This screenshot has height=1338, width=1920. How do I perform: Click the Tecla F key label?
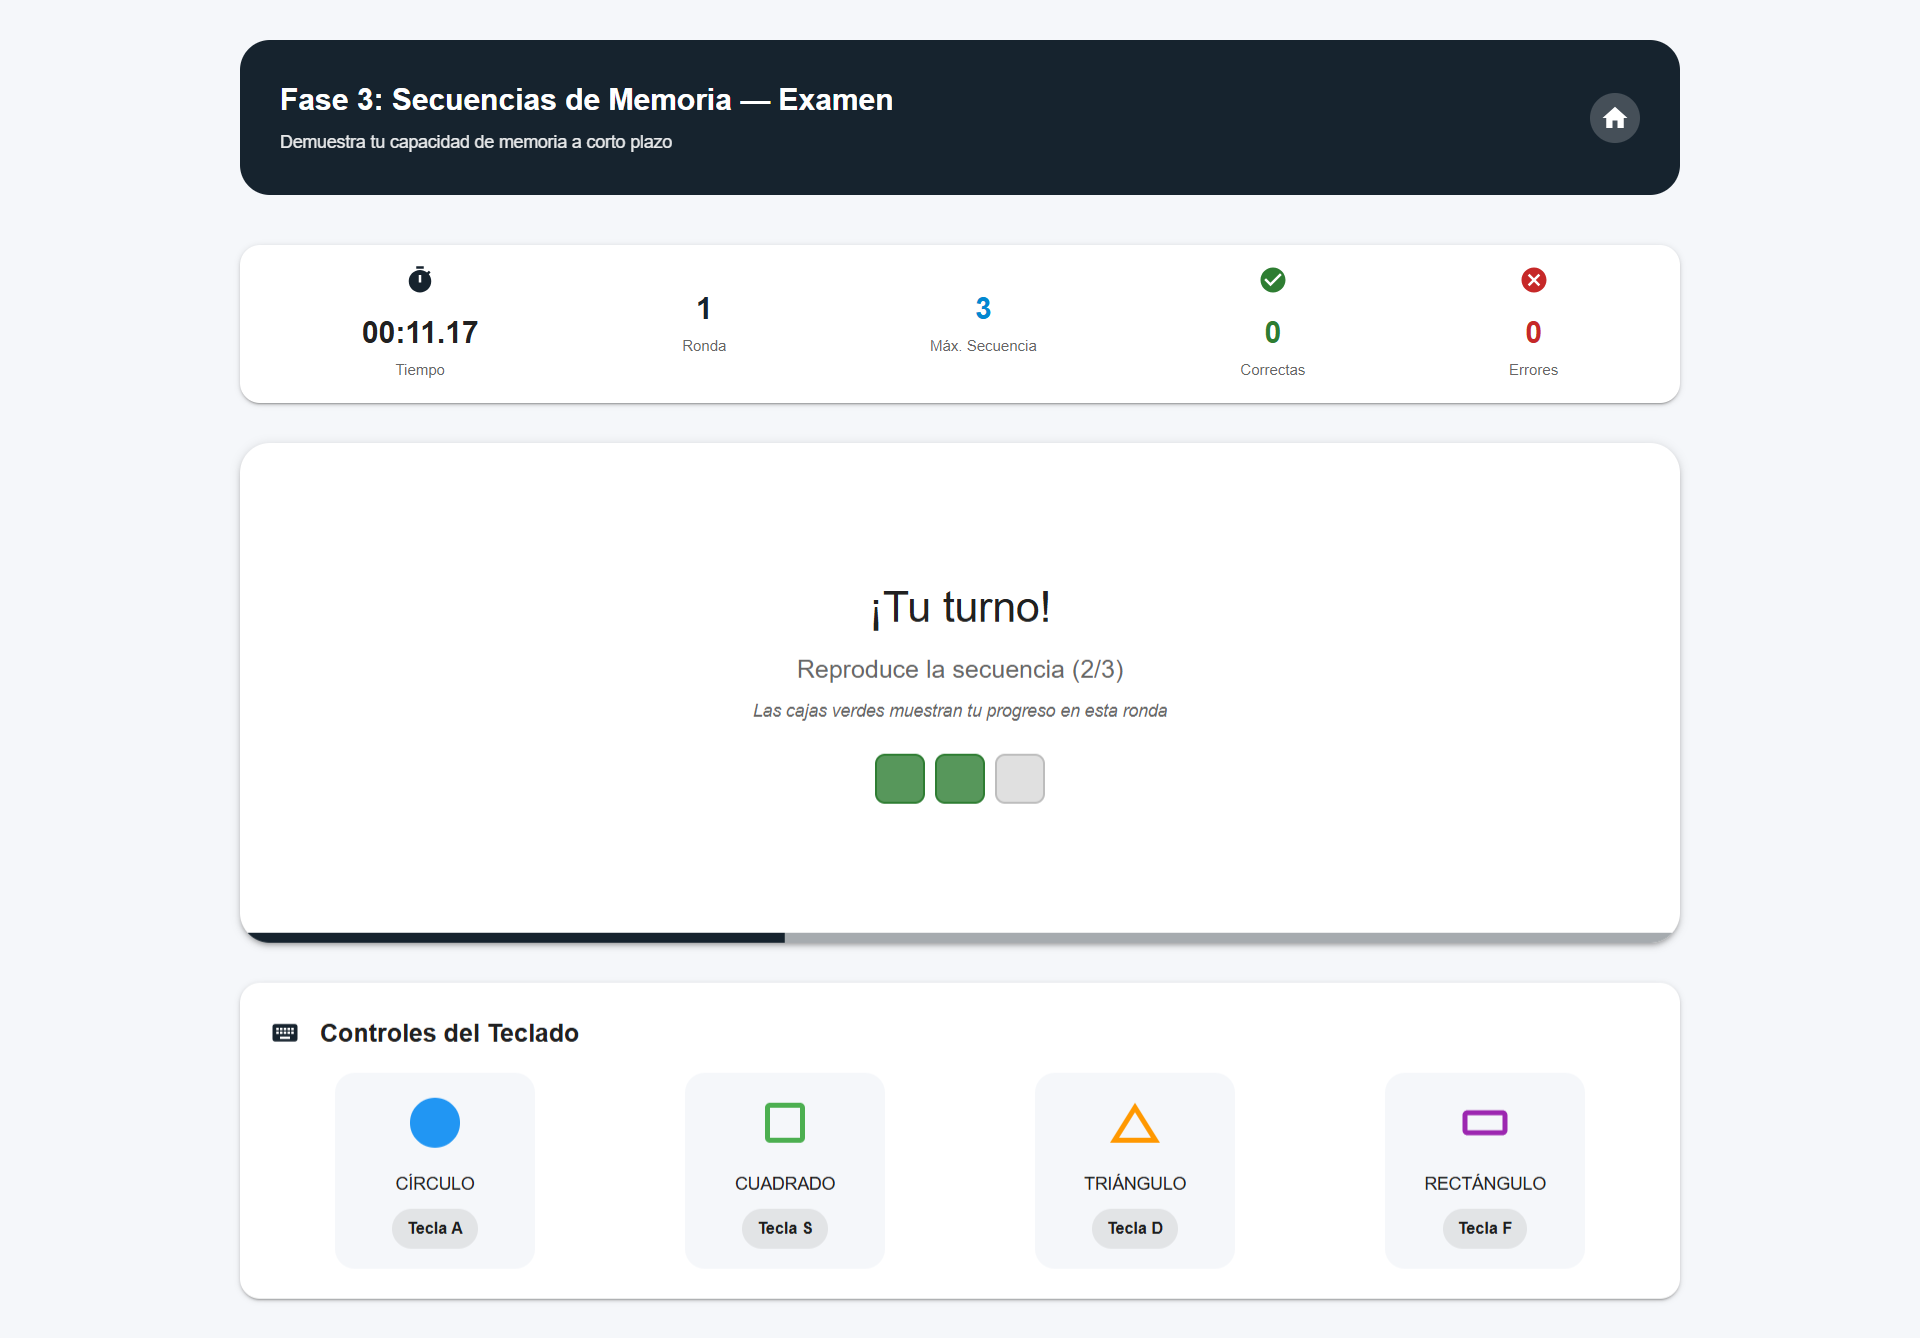[1484, 1228]
